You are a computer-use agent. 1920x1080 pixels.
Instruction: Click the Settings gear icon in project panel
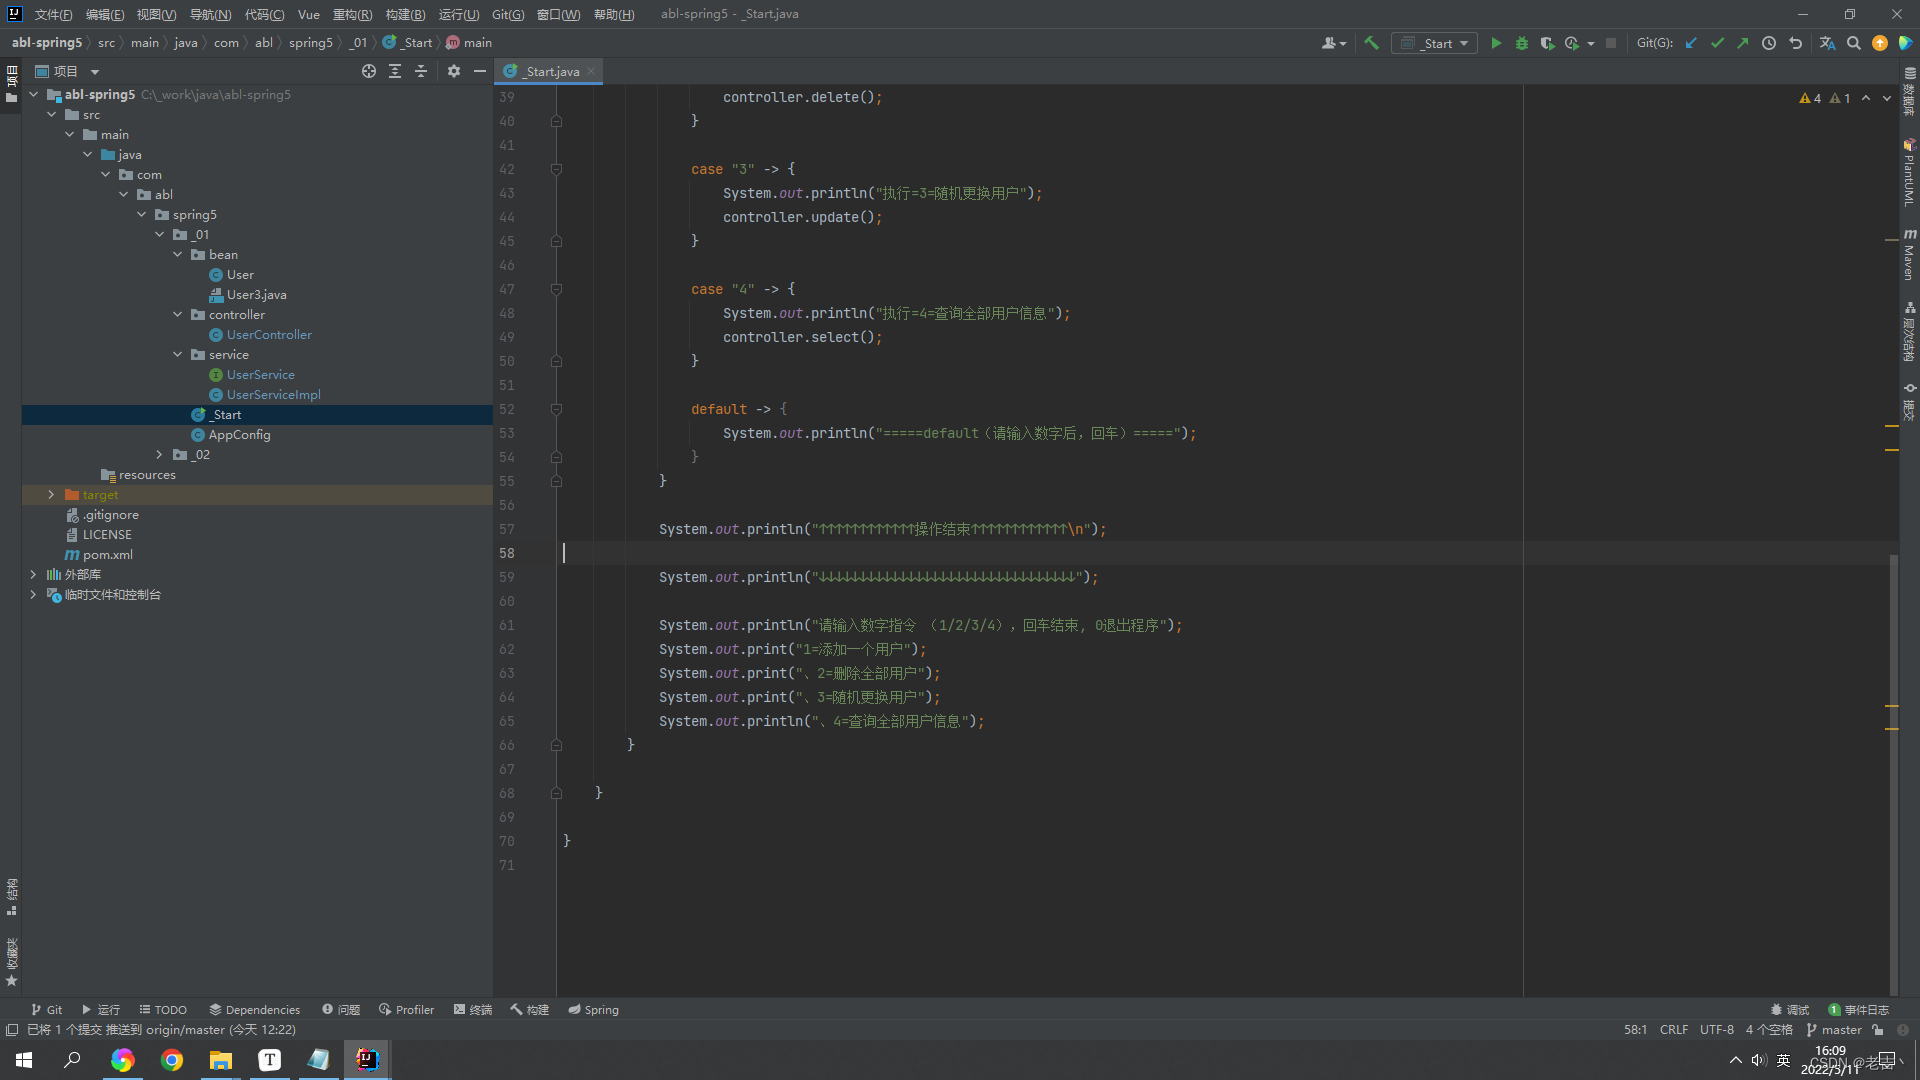[x=452, y=70]
